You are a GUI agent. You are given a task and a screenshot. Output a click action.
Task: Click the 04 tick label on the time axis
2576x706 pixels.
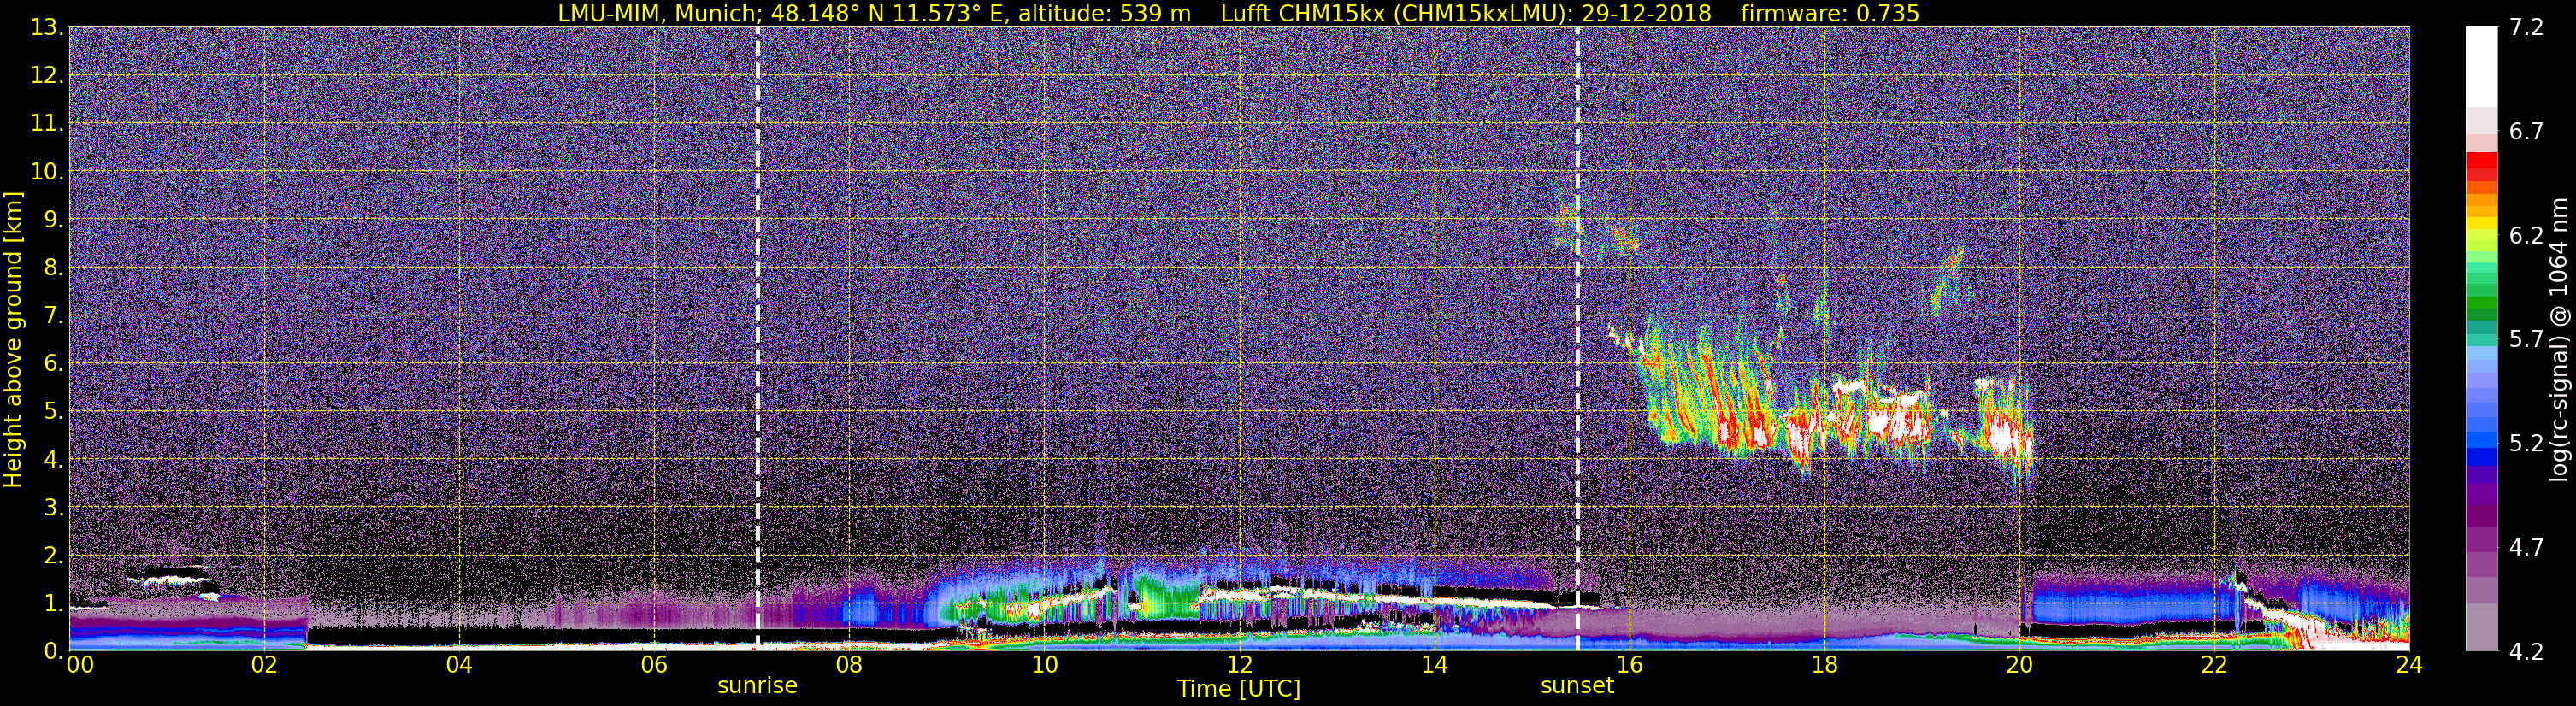pos(459,666)
